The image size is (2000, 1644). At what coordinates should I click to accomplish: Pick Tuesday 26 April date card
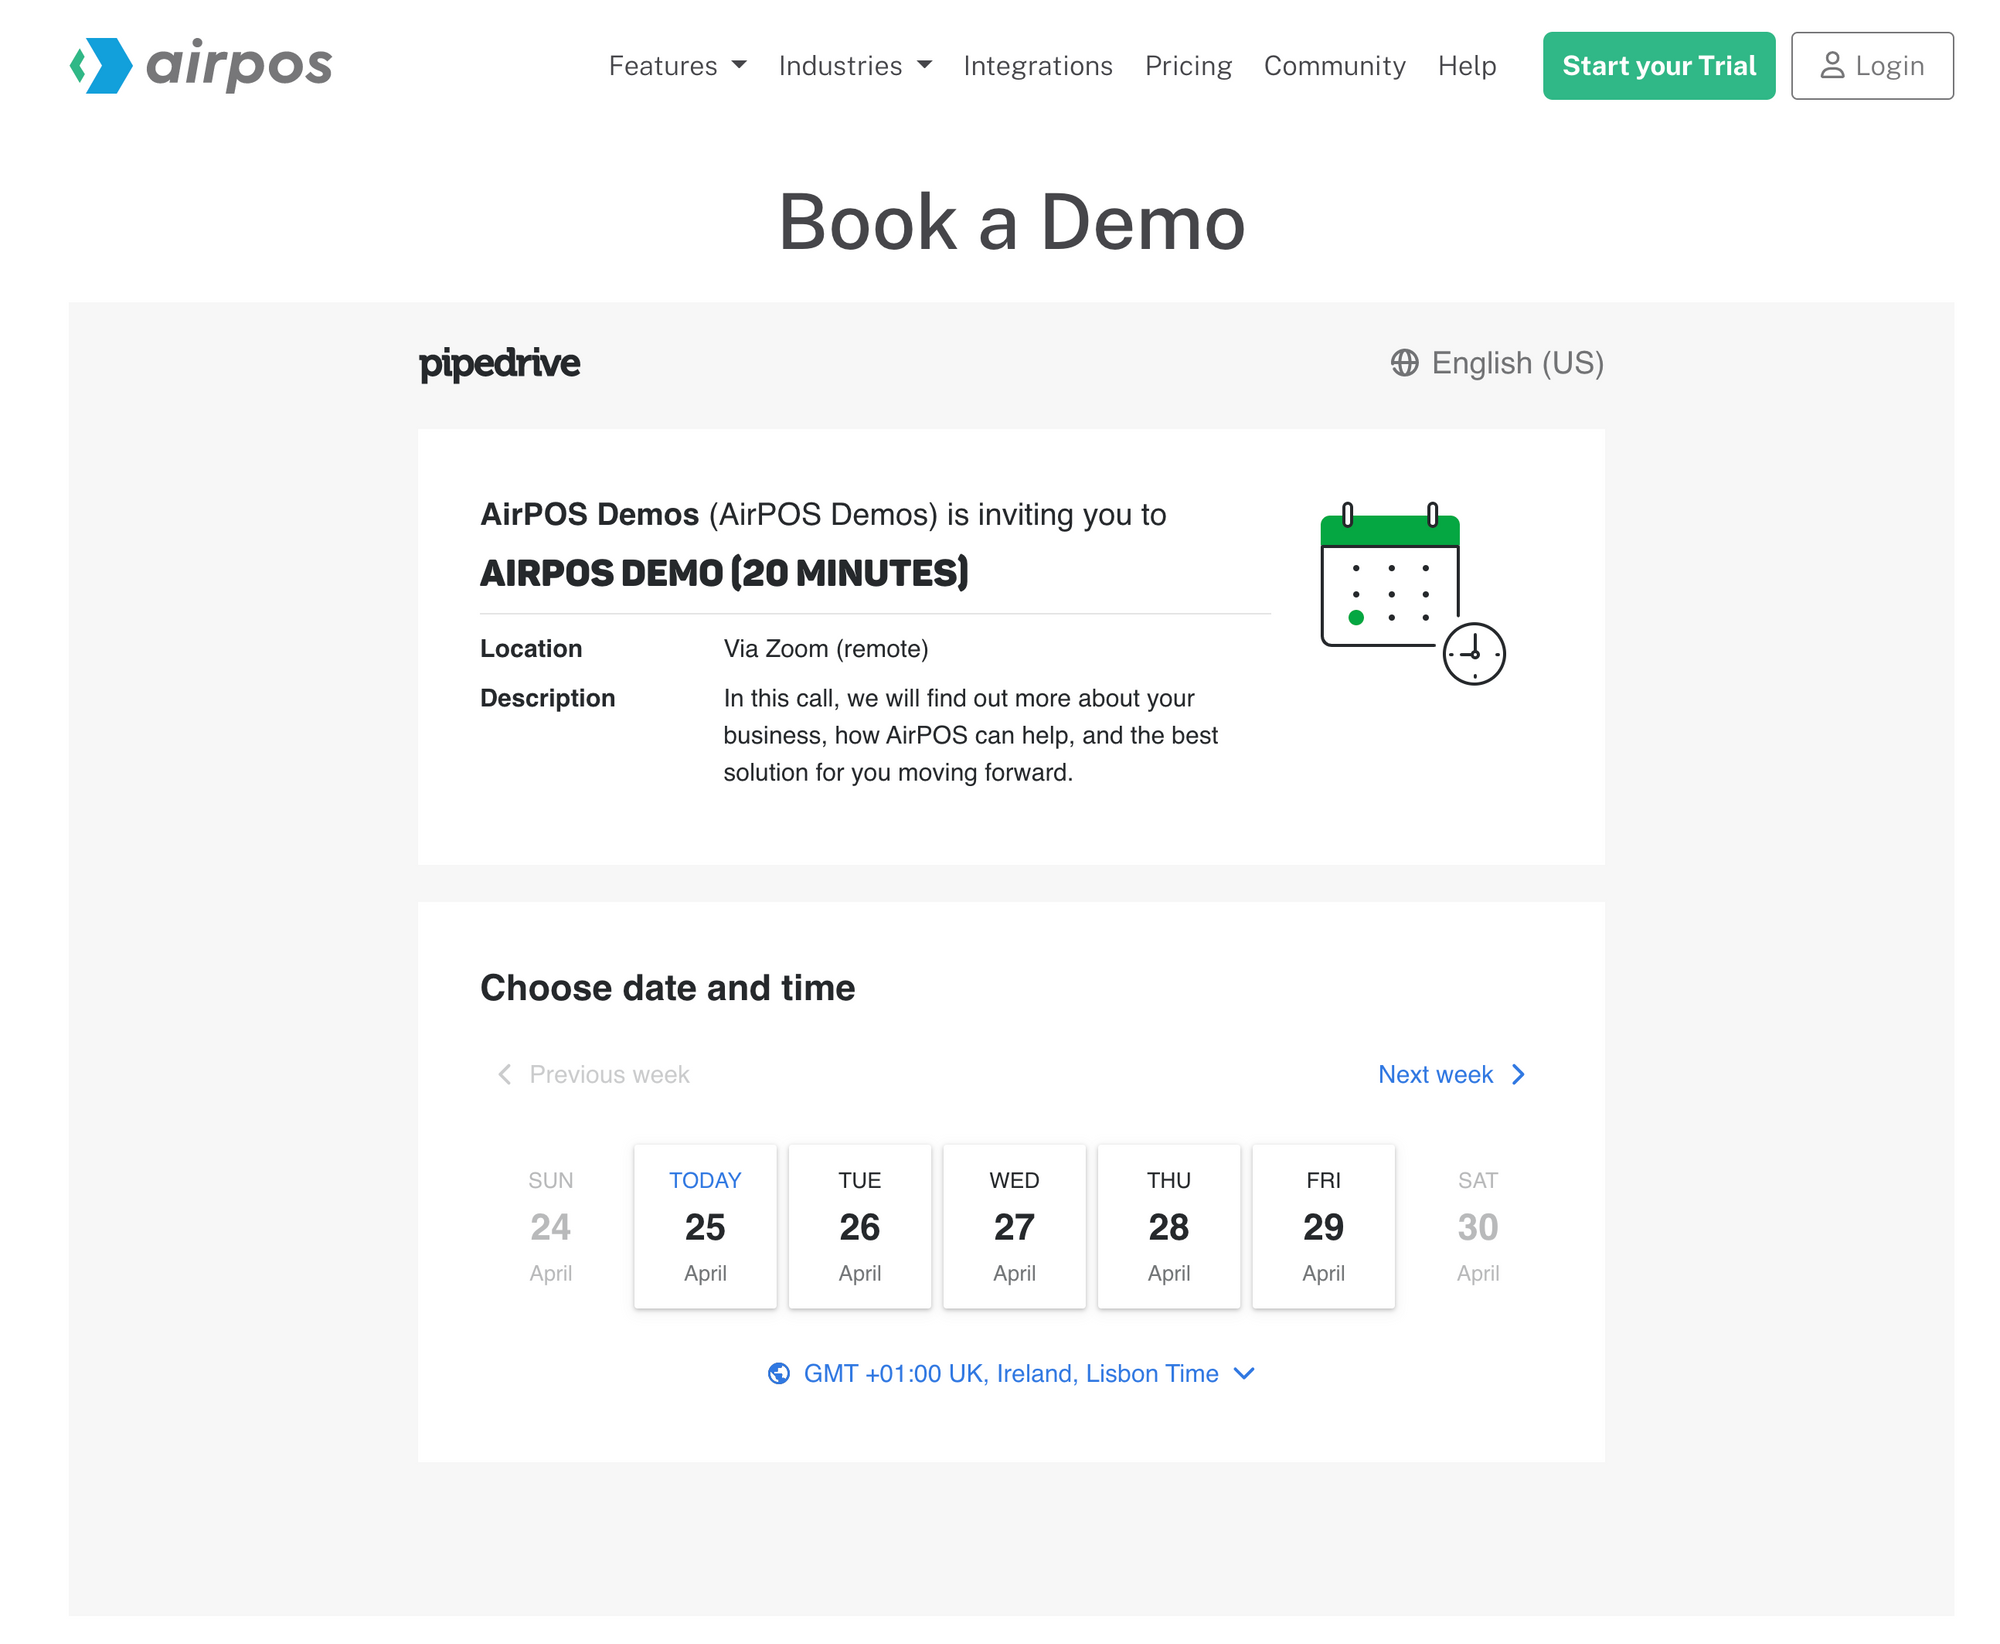tap(859, 1226)
